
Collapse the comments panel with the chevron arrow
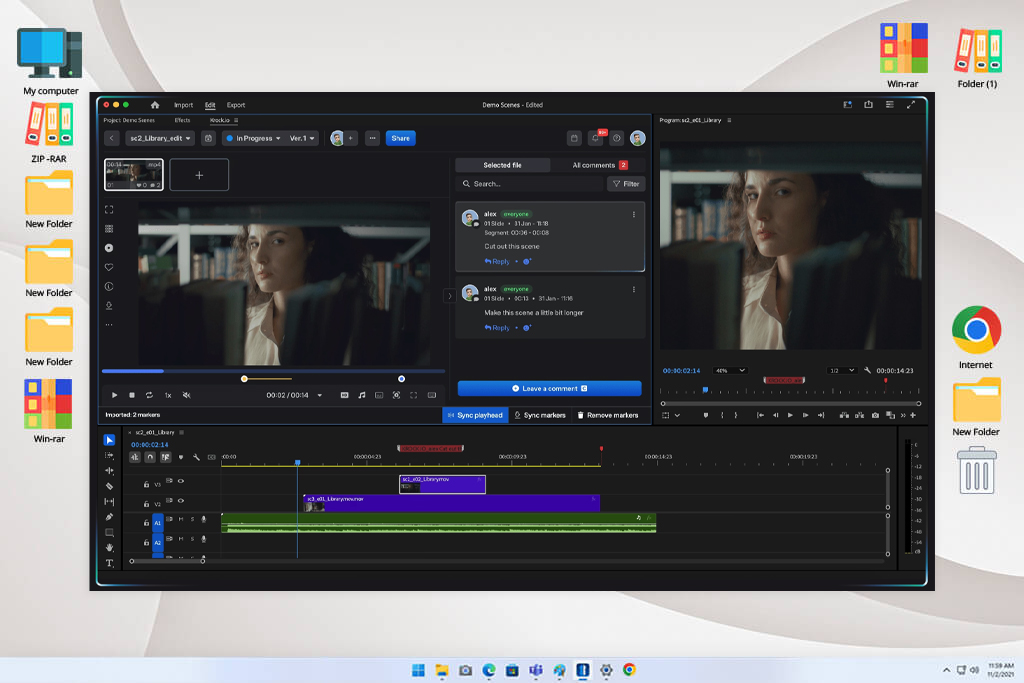[449, 296]
